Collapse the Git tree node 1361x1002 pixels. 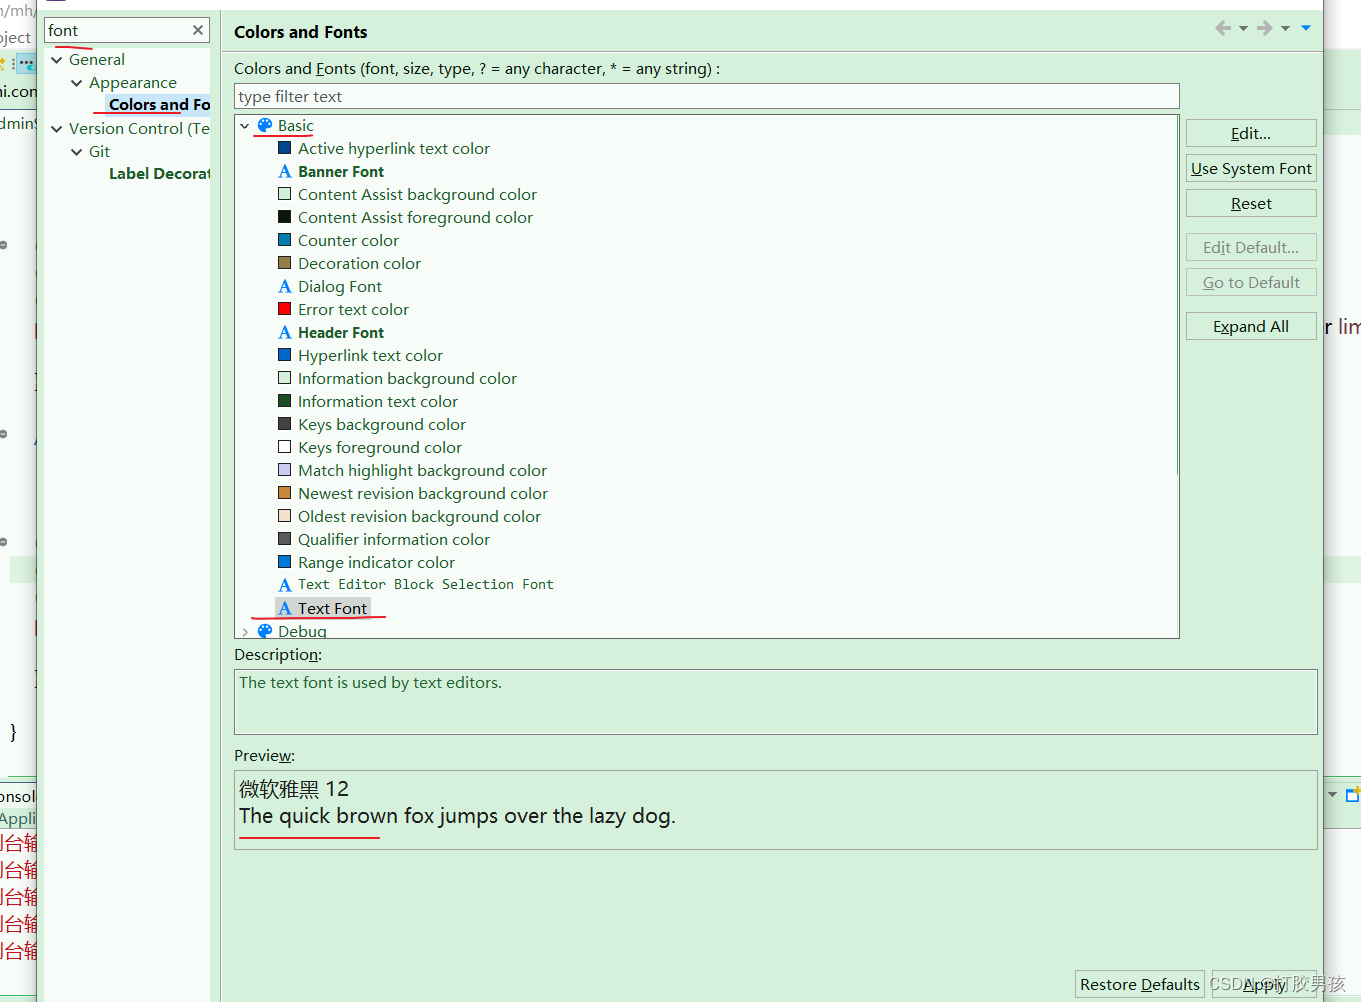pyautogui.click(x=77, y=152)
